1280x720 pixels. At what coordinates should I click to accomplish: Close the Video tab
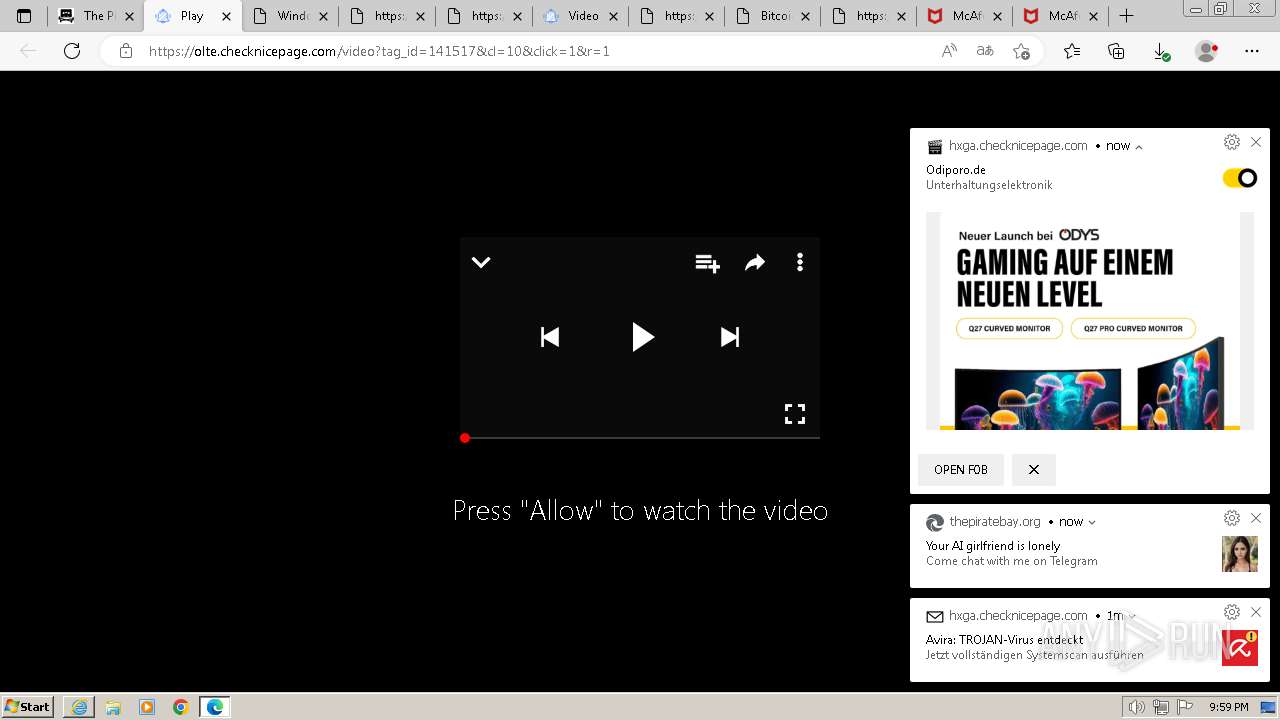(613, 16)
